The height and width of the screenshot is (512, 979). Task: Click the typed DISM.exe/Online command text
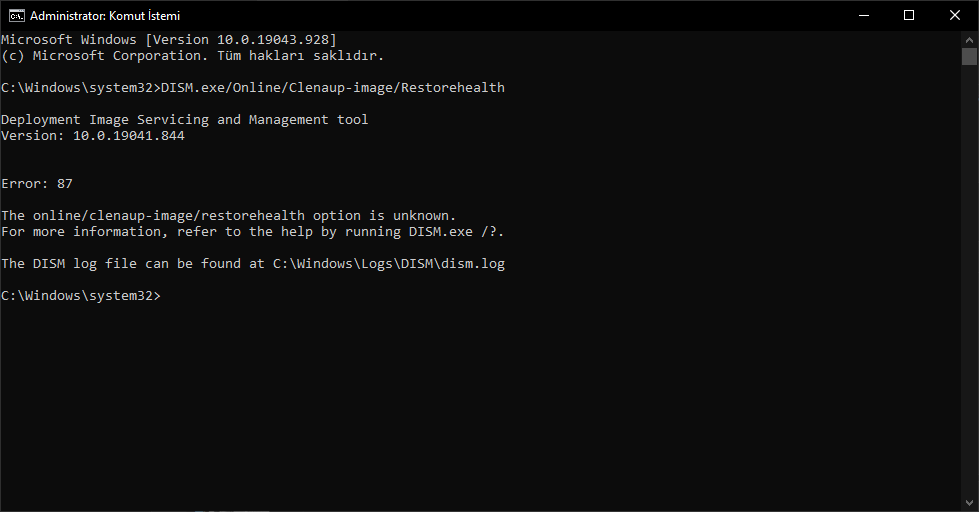(x=333, y=87)
